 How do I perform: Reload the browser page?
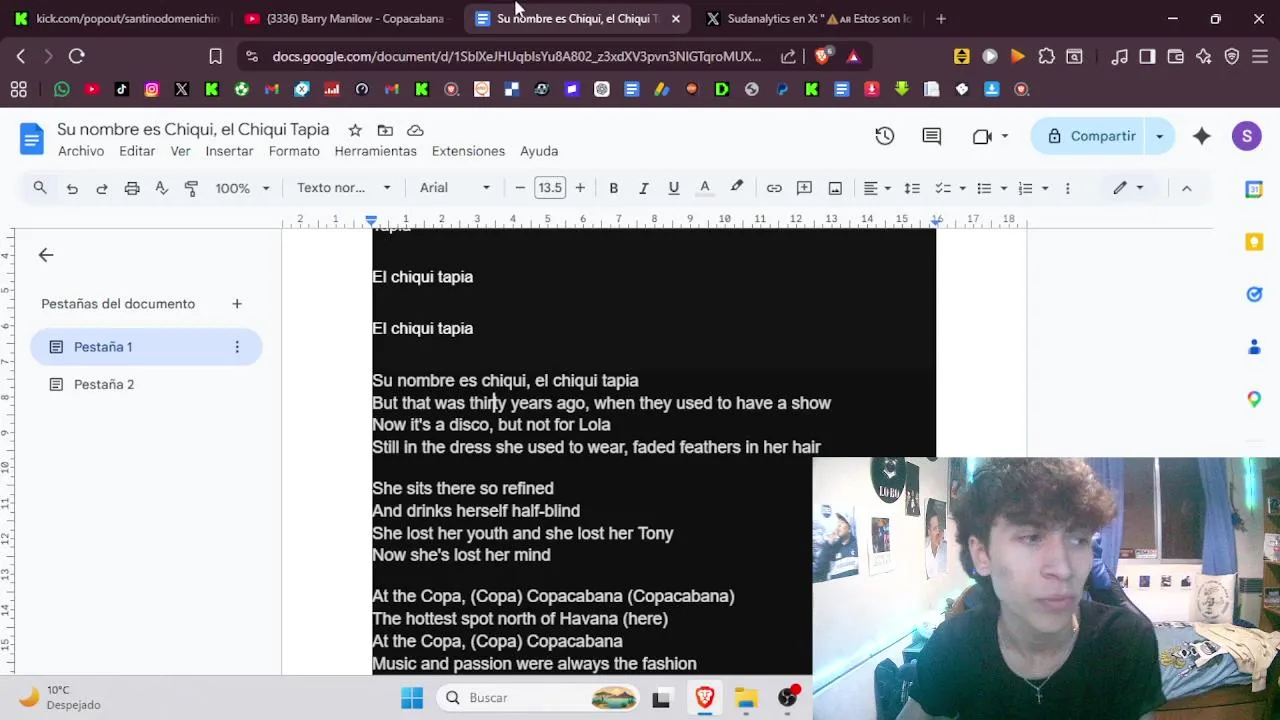point(77,57)
